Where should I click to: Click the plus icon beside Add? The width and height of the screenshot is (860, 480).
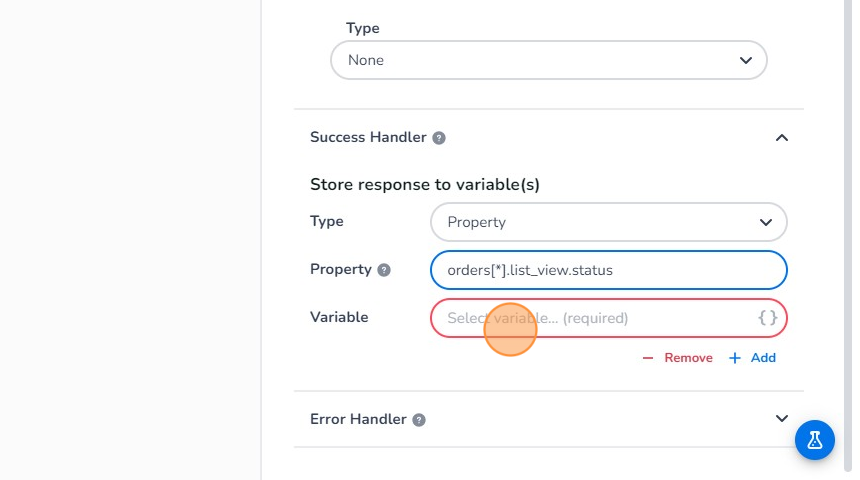pos(735,358)
